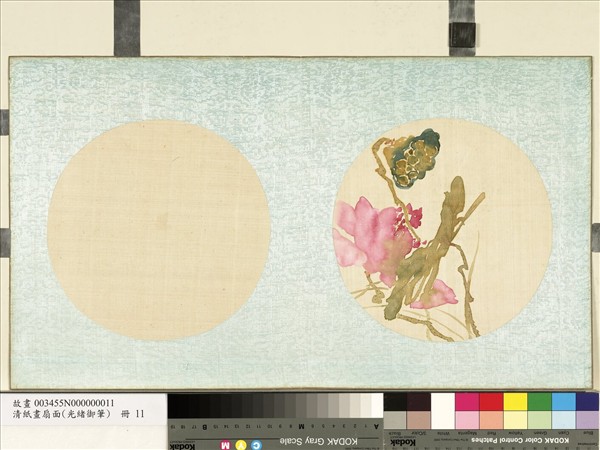
Task: Click the green lotus seed pod
Action: [x=410, y=160]
